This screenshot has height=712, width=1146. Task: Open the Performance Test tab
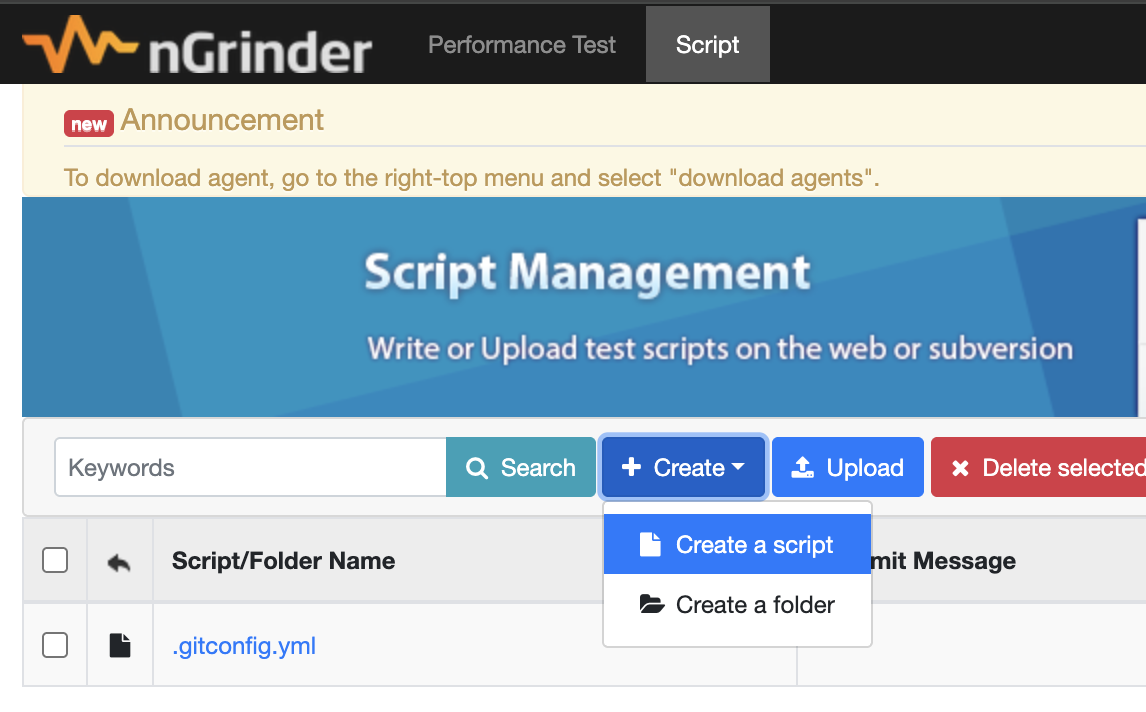tap(522, 45)
